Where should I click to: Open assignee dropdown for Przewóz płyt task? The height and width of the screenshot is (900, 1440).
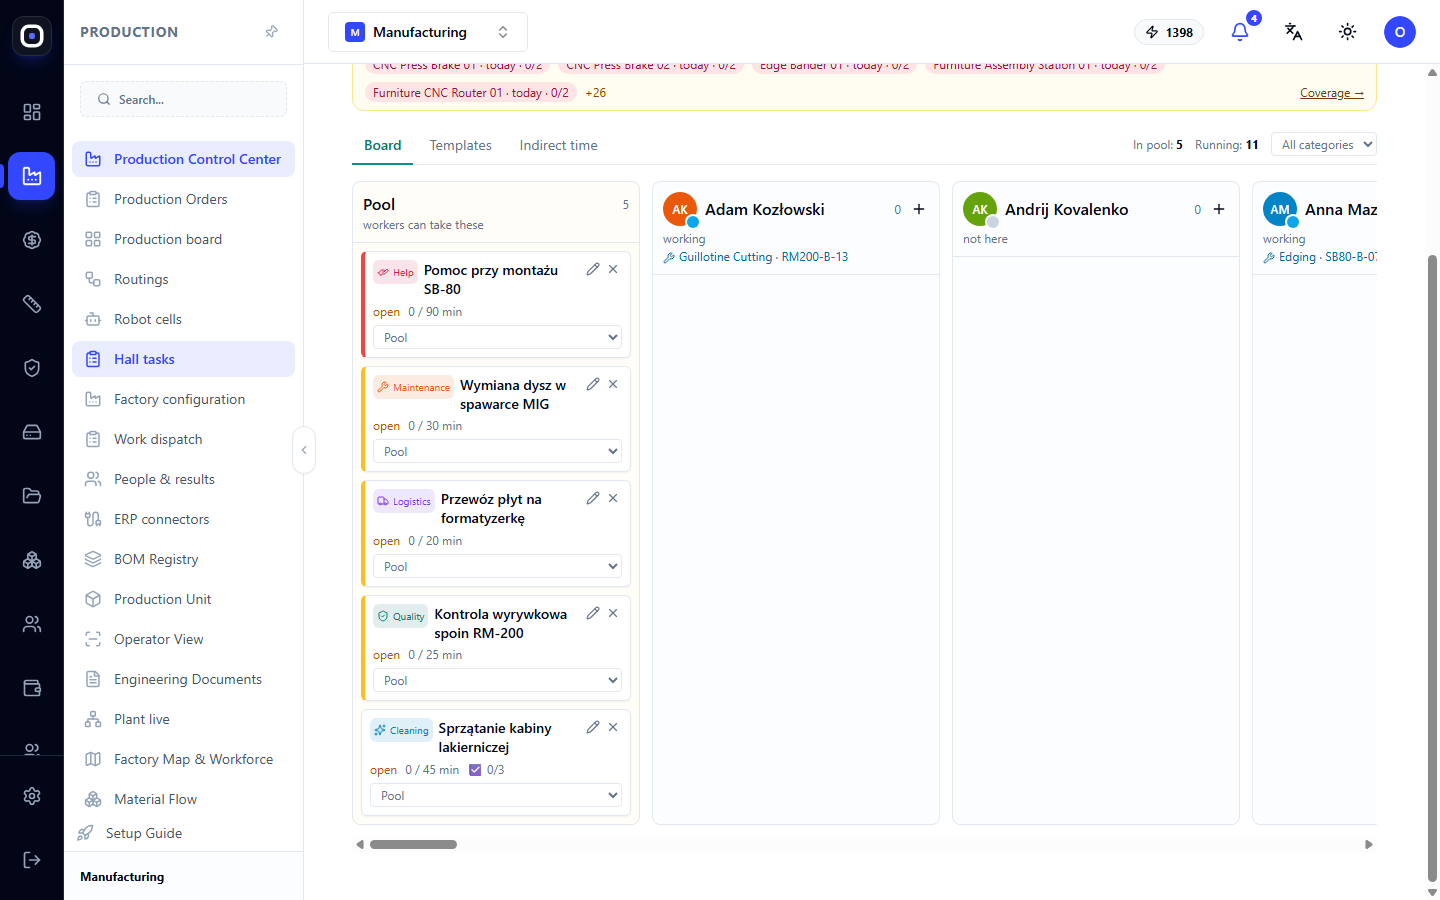click(x=498, y=567)
